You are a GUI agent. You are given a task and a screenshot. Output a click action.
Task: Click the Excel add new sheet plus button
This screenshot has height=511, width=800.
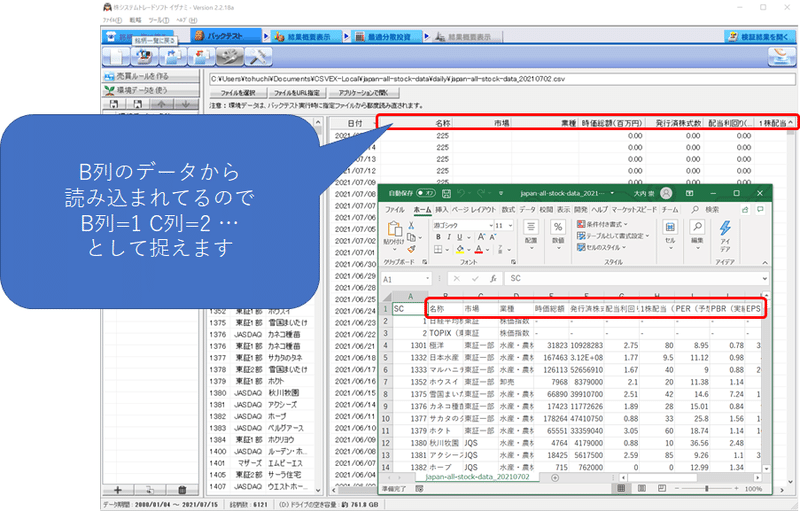[x=555, y=478]
